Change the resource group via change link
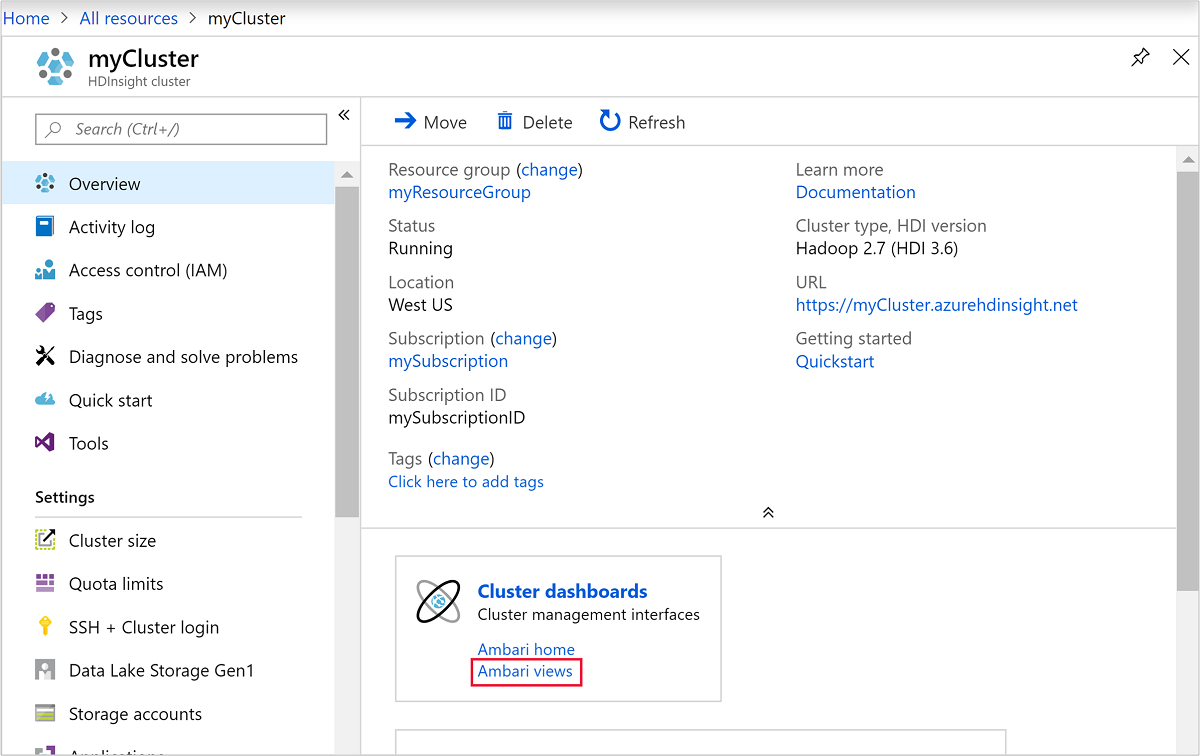This screenshot has width=1200, height=756. (x=549, y=169)
